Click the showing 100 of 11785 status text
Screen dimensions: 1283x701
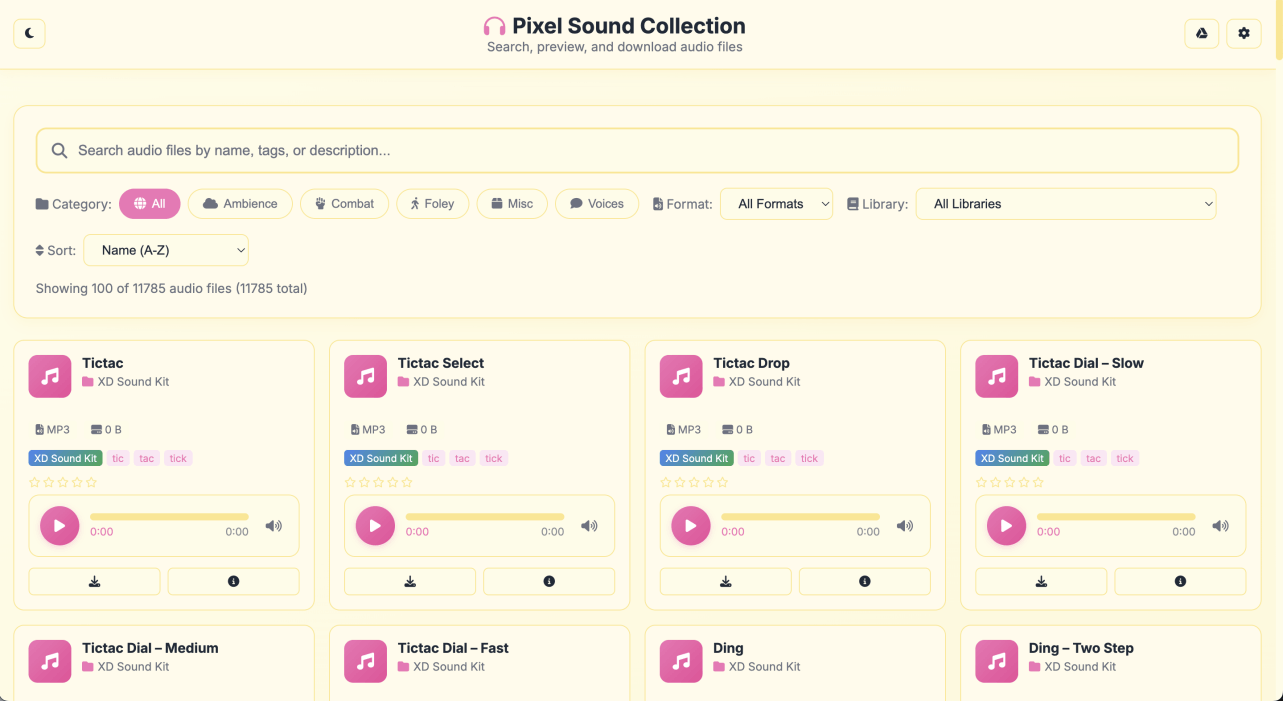(172, 288)
